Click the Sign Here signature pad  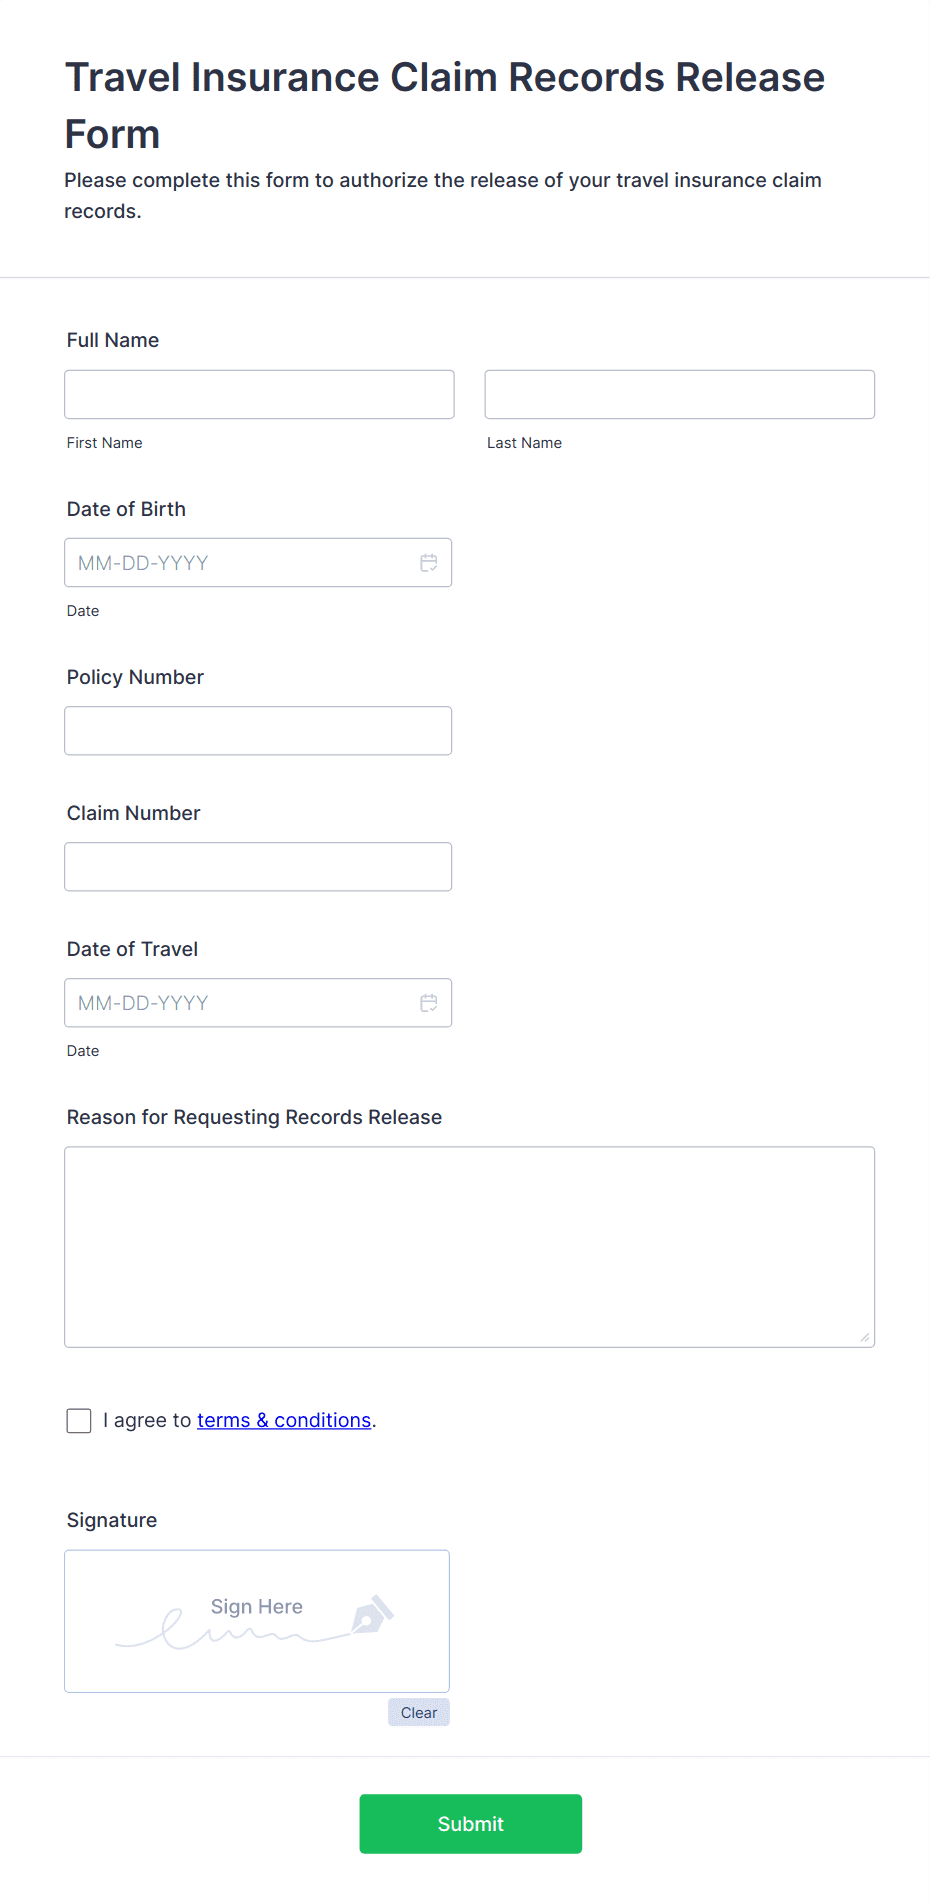[256, 1621]
